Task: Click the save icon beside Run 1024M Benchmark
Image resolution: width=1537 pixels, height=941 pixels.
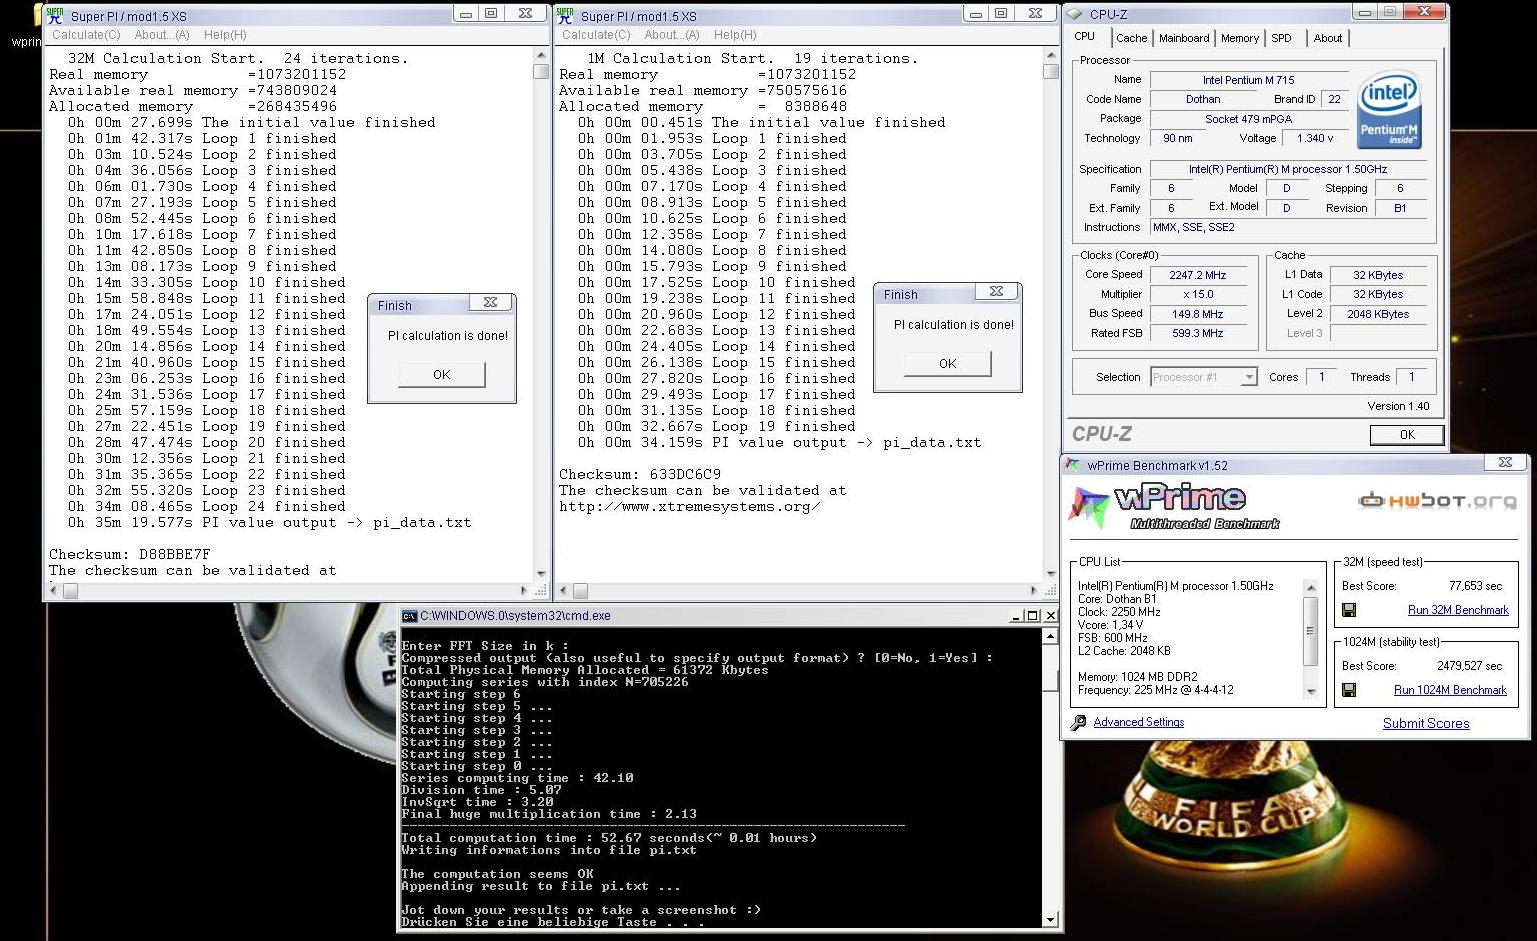Action: pyautogui.click(x=1349, y=690)
